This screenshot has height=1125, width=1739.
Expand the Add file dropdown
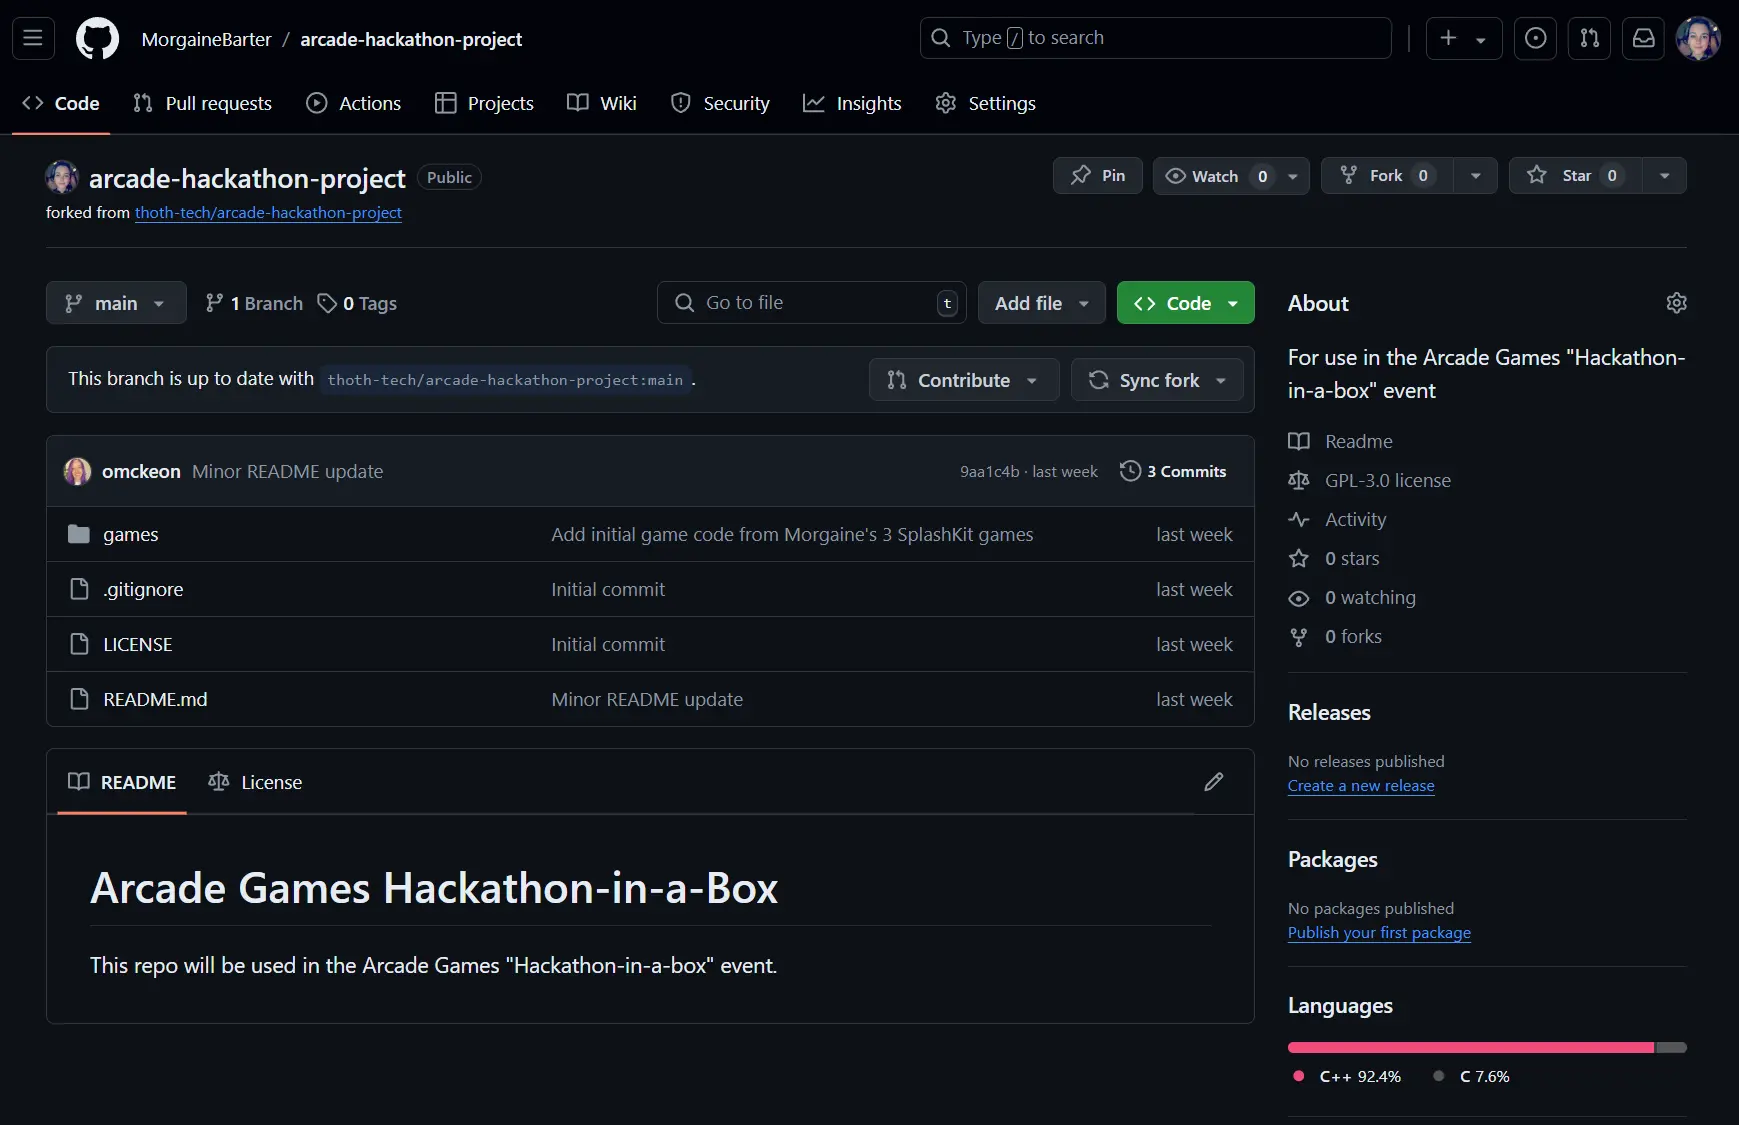(1041, 303)
